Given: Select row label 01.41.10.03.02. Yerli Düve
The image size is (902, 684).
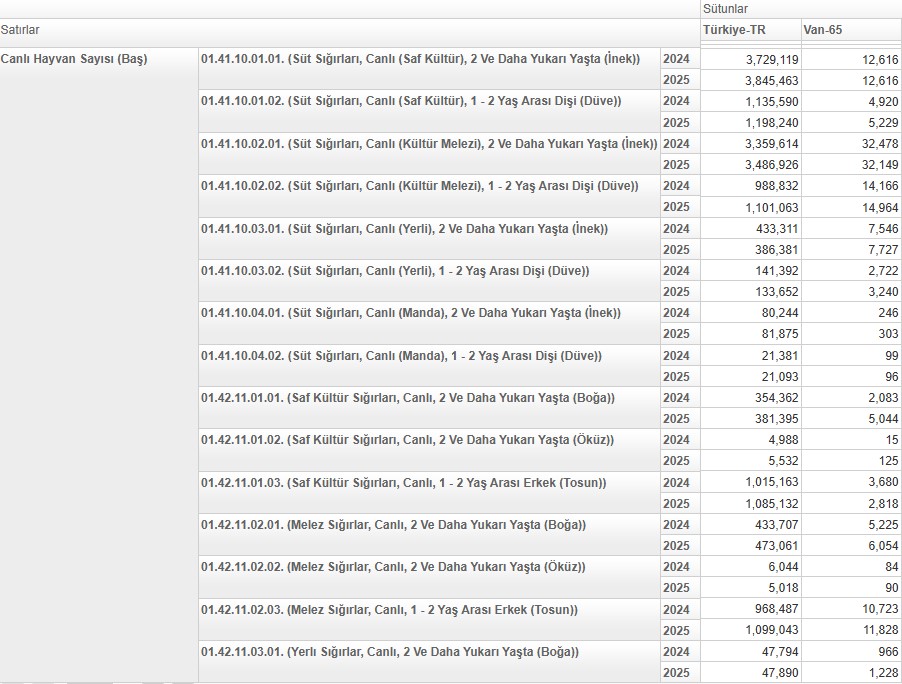Looking at the screenshot, I should click(395, 271).
